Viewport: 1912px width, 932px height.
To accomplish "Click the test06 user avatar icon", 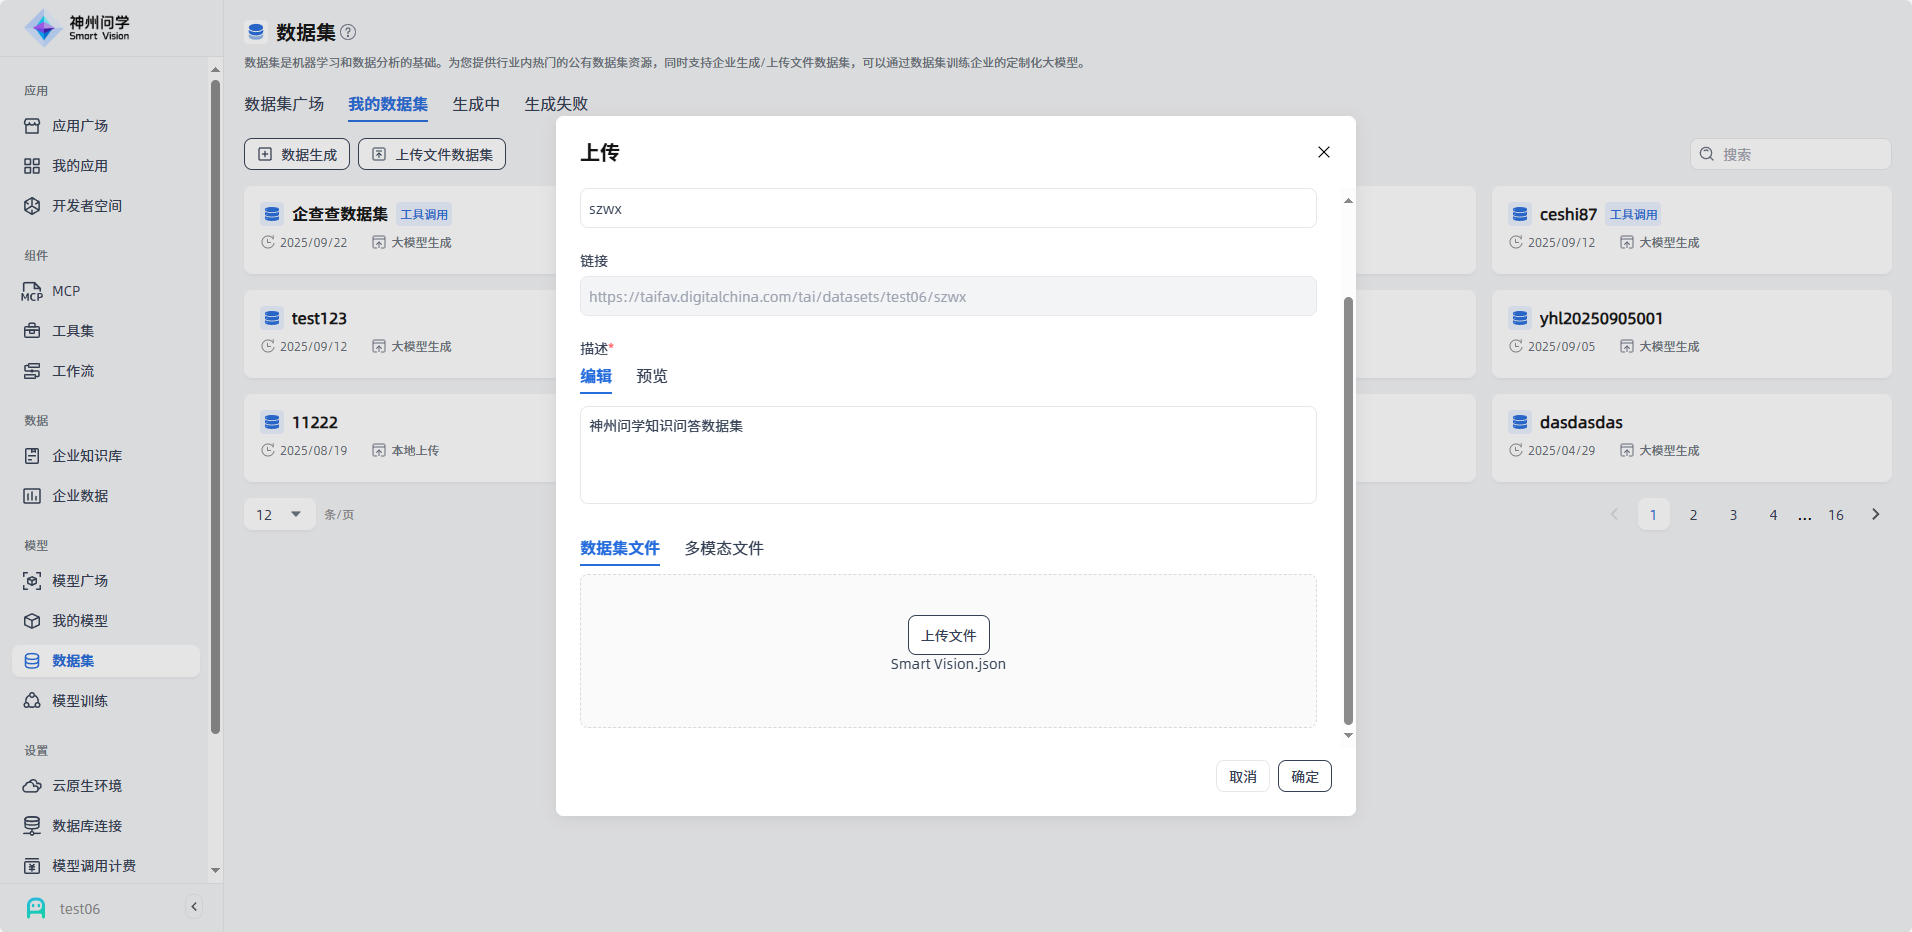I will [x=36, y=908].
